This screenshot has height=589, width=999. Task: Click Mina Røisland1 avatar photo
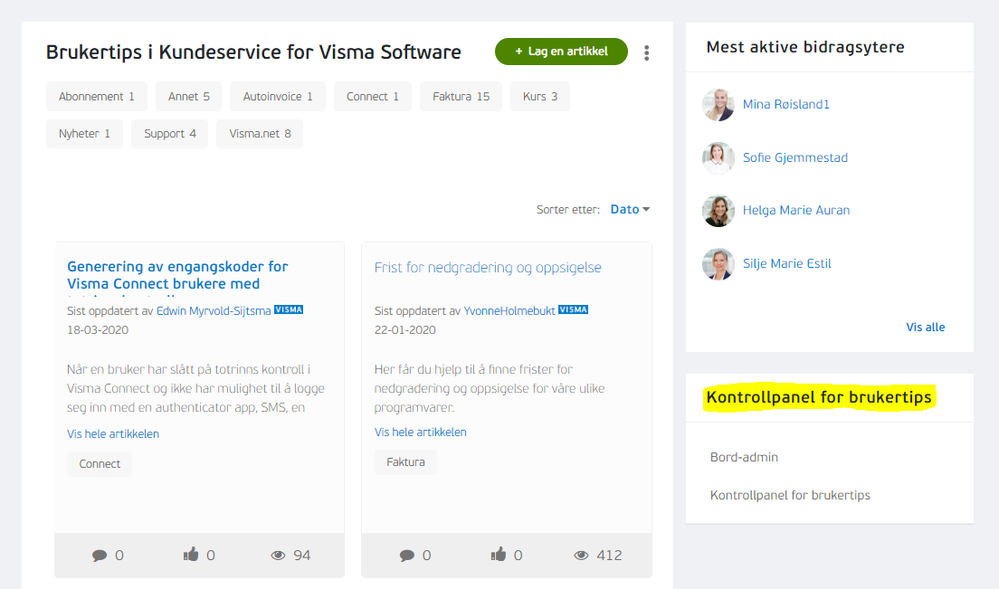click(x=718, y=105)
